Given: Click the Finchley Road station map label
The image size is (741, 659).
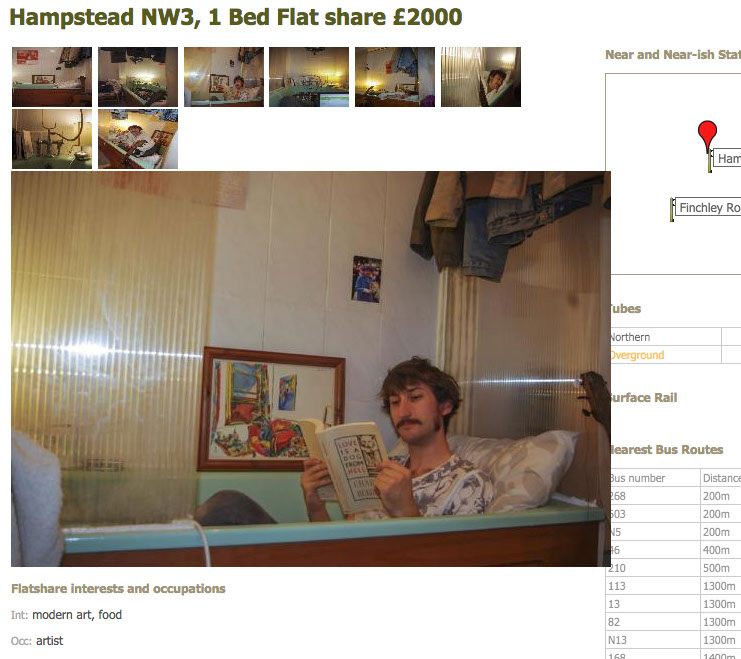Looking at the screenshot, I should coord(708,207).
